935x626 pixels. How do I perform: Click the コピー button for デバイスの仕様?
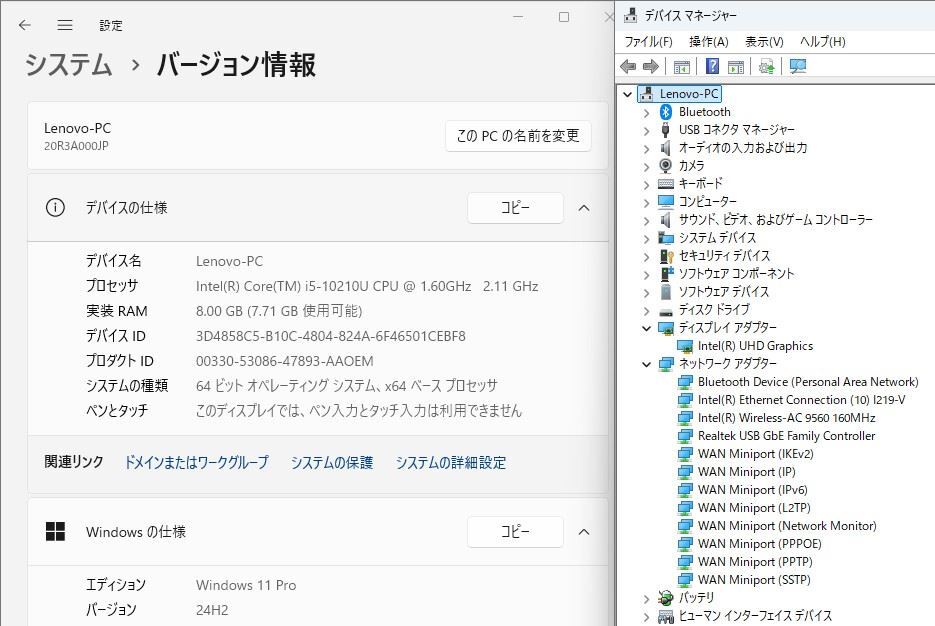pyautogui.click(x=515, y=208)
